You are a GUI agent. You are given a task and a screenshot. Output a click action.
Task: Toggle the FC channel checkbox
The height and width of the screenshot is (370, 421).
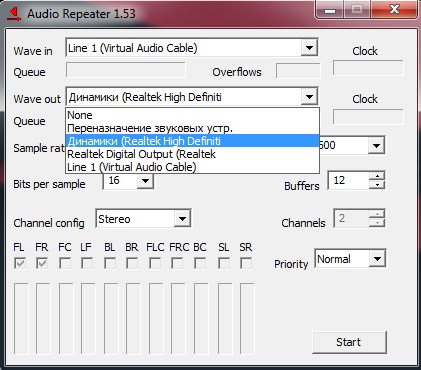[65, 264]
